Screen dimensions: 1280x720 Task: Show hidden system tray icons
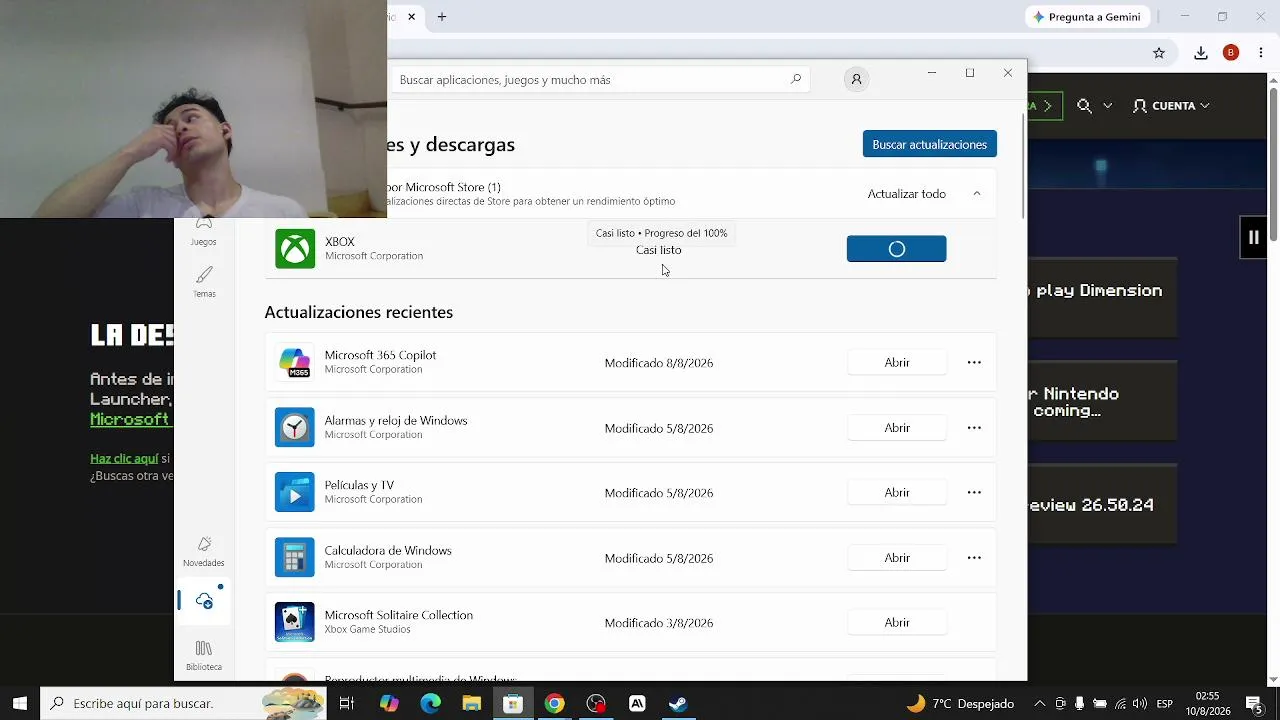(1039, 704)
